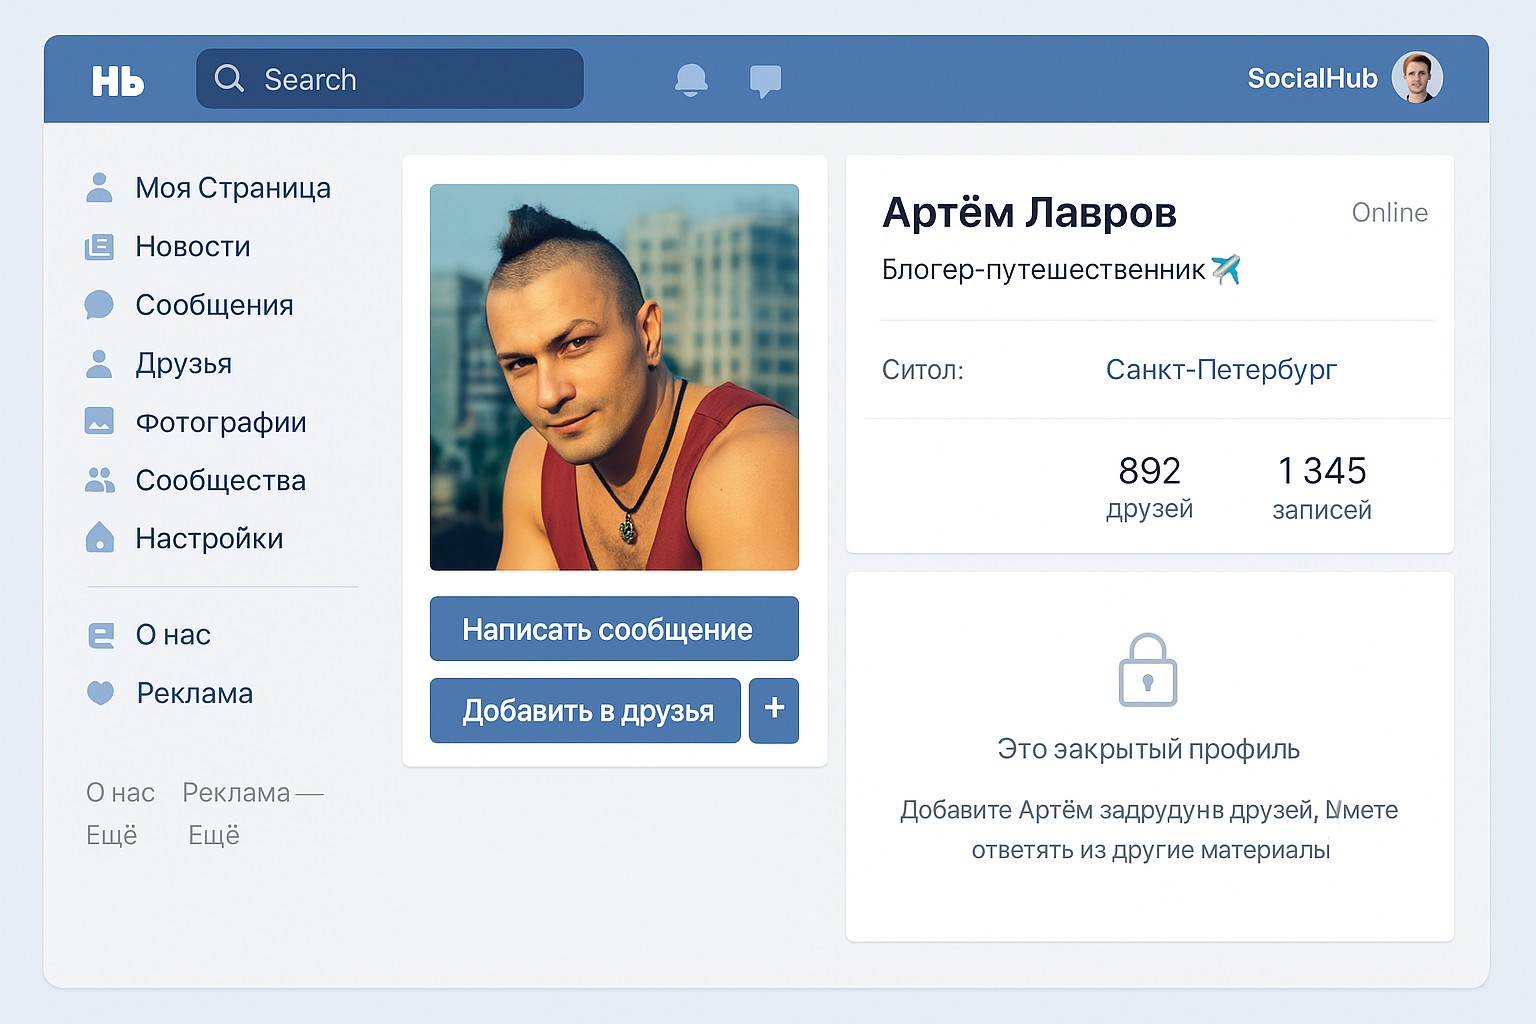Open Артём Лавров's profile photo
This screenshot has width=1536, height=1024.
point(614,377)
